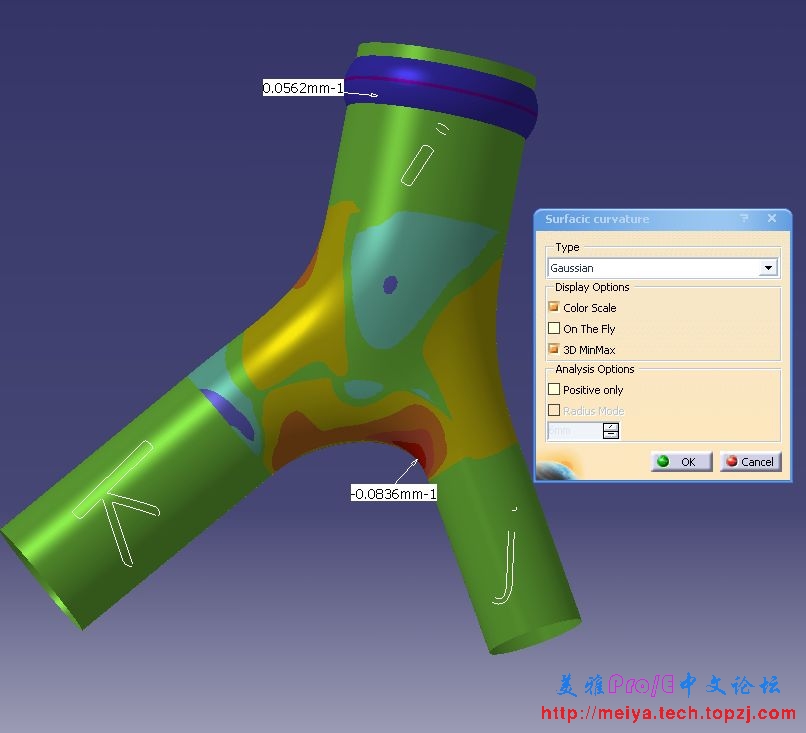Select the -0.0836mm-1 minimum curvature label
This screenshot has height=733, width=806.
coord(393,493)
